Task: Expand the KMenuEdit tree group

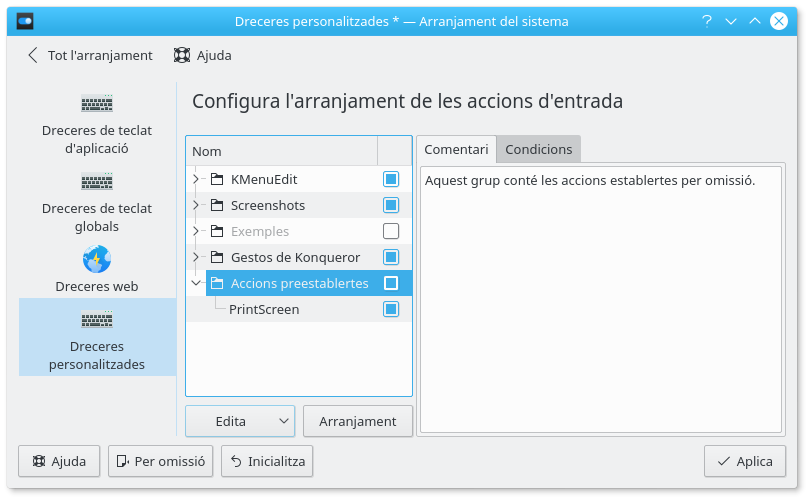Action: (196, 180)
